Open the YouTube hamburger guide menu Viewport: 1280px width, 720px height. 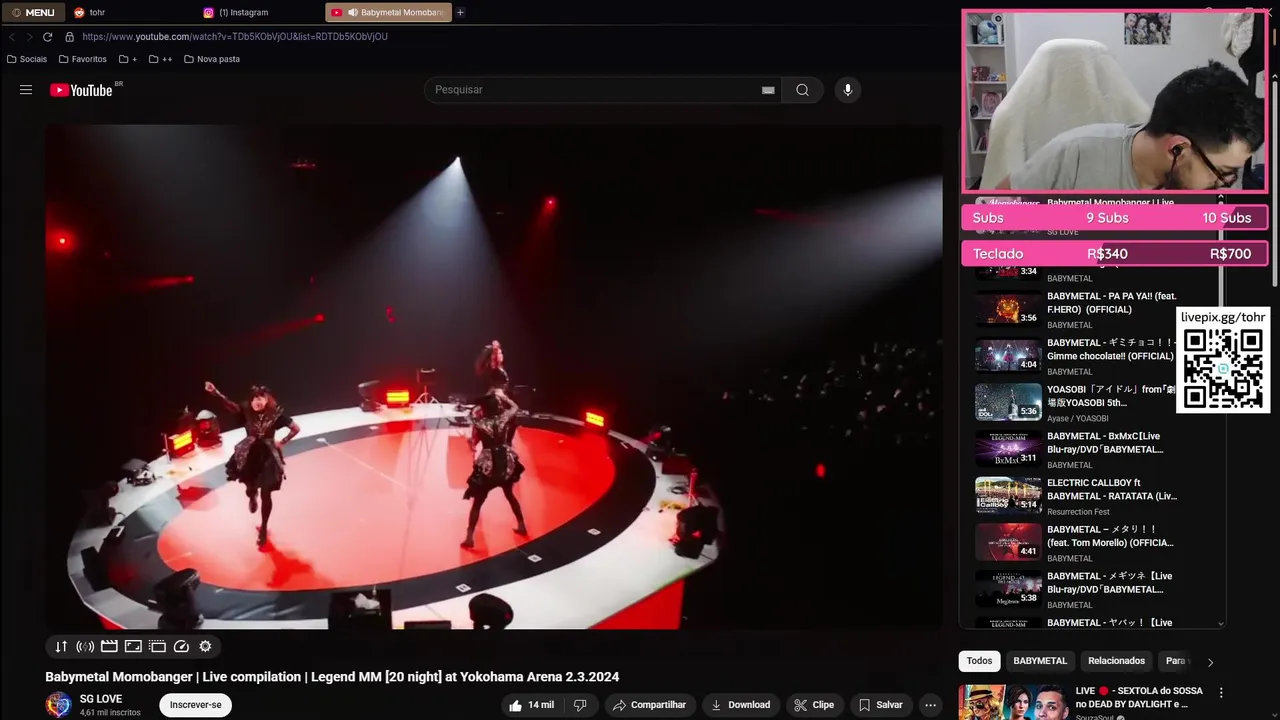click(x=26, y=90)
